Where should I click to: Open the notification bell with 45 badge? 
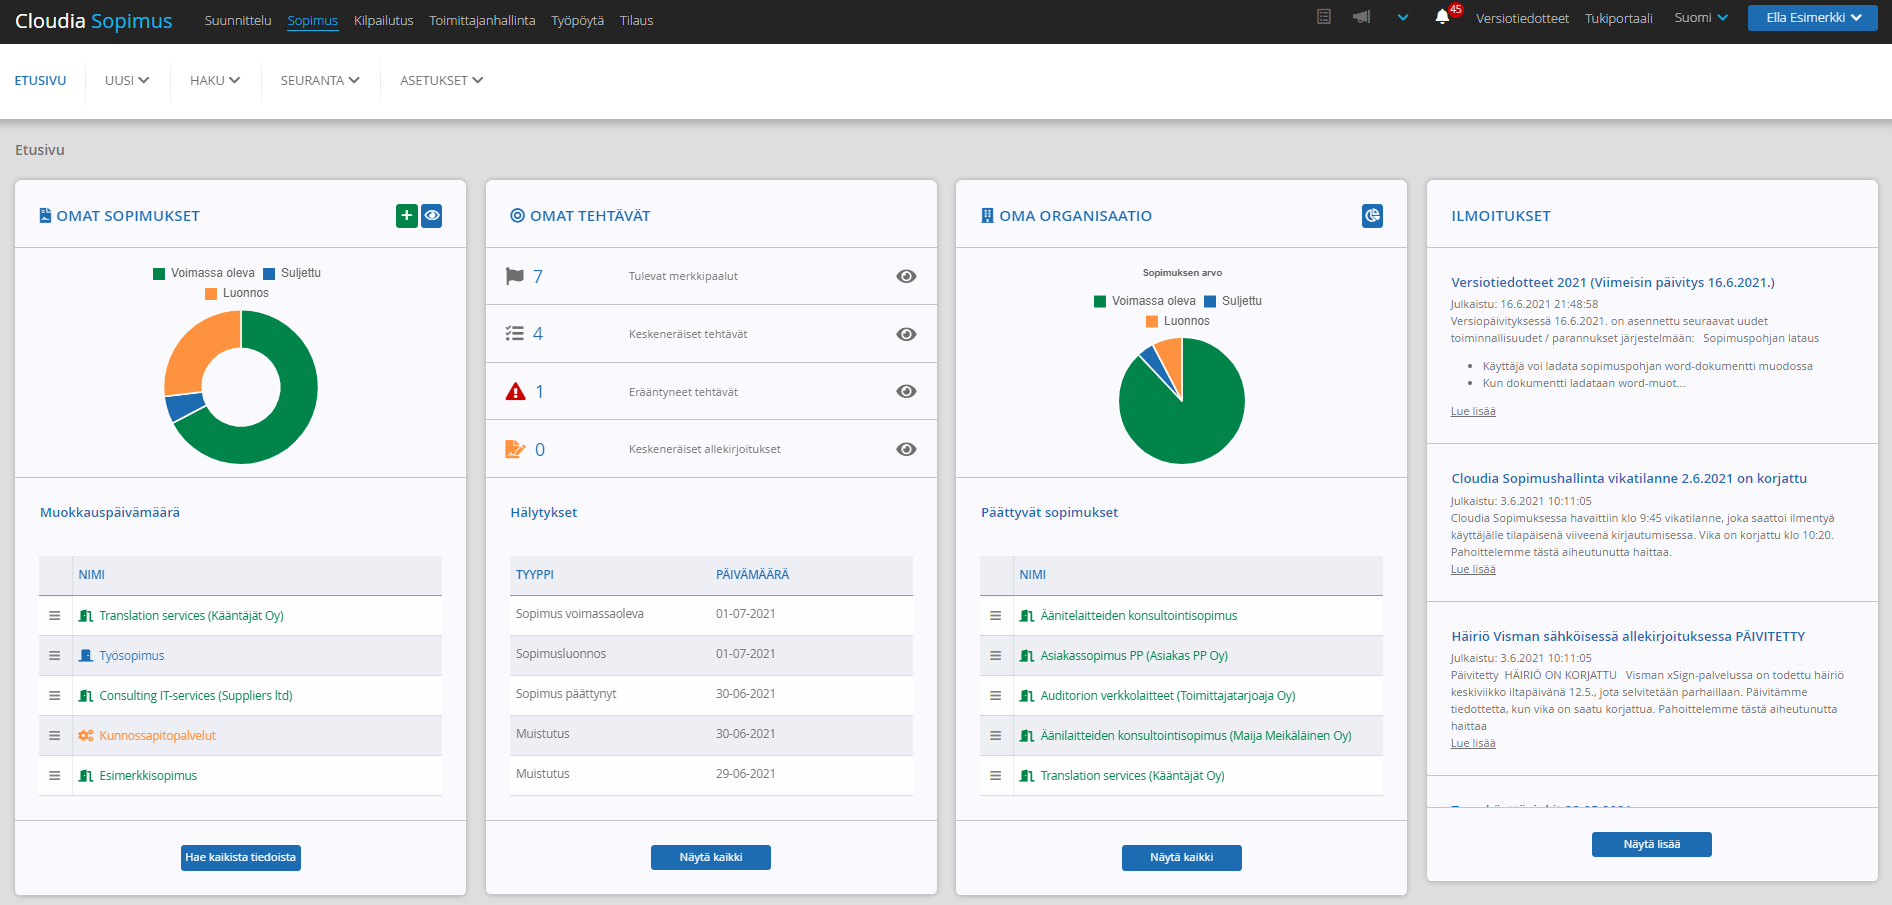[x=1442, y=17]
